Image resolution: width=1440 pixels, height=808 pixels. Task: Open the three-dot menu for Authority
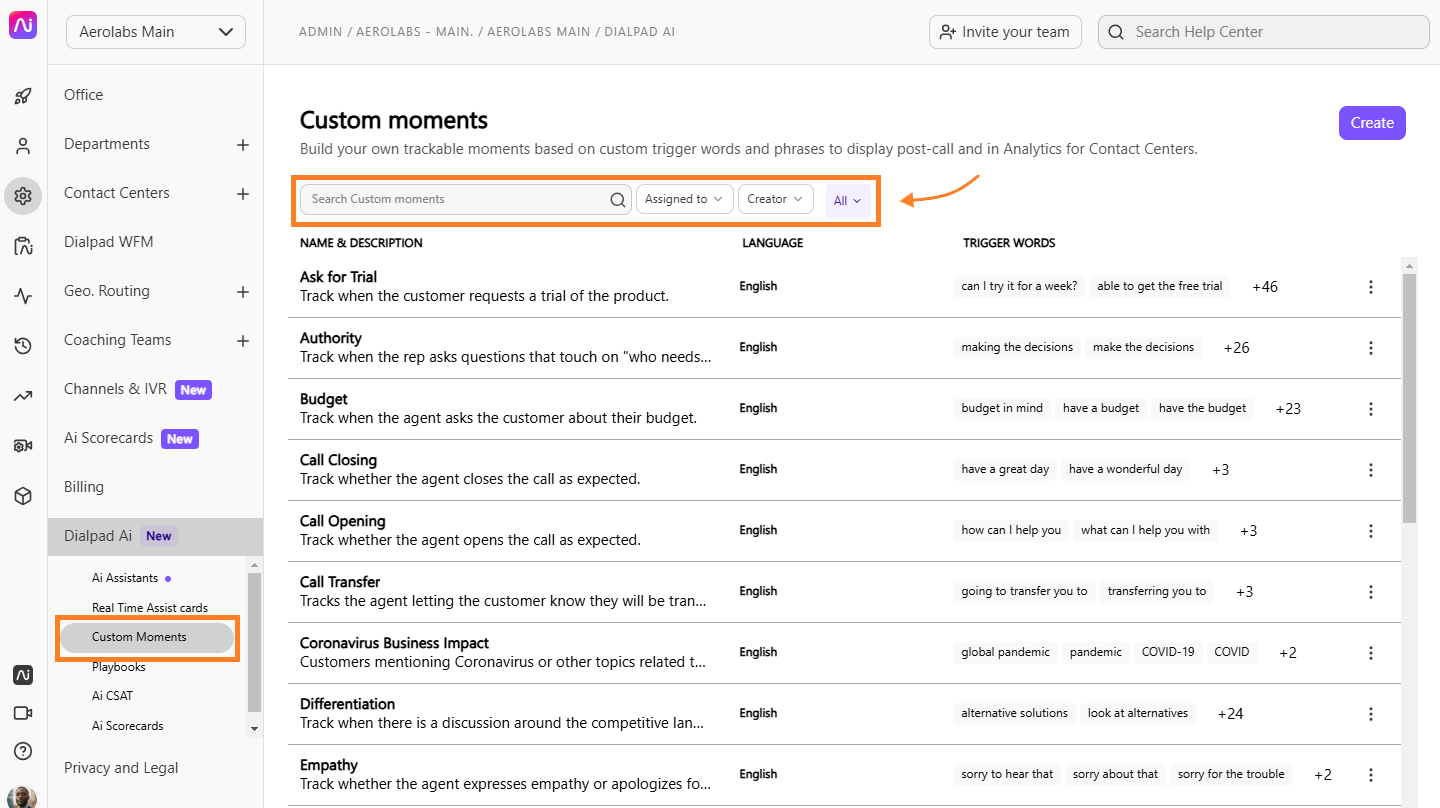[1371, 348]
